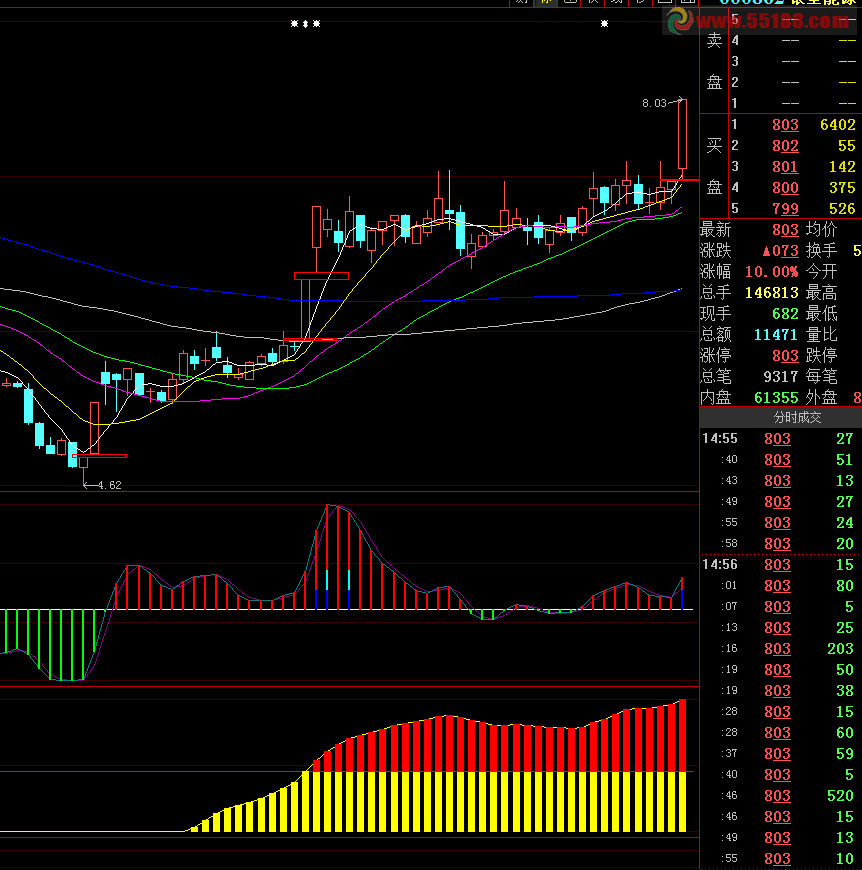
Task: Click the 55188 swirl logo icon
Action: 682,19
